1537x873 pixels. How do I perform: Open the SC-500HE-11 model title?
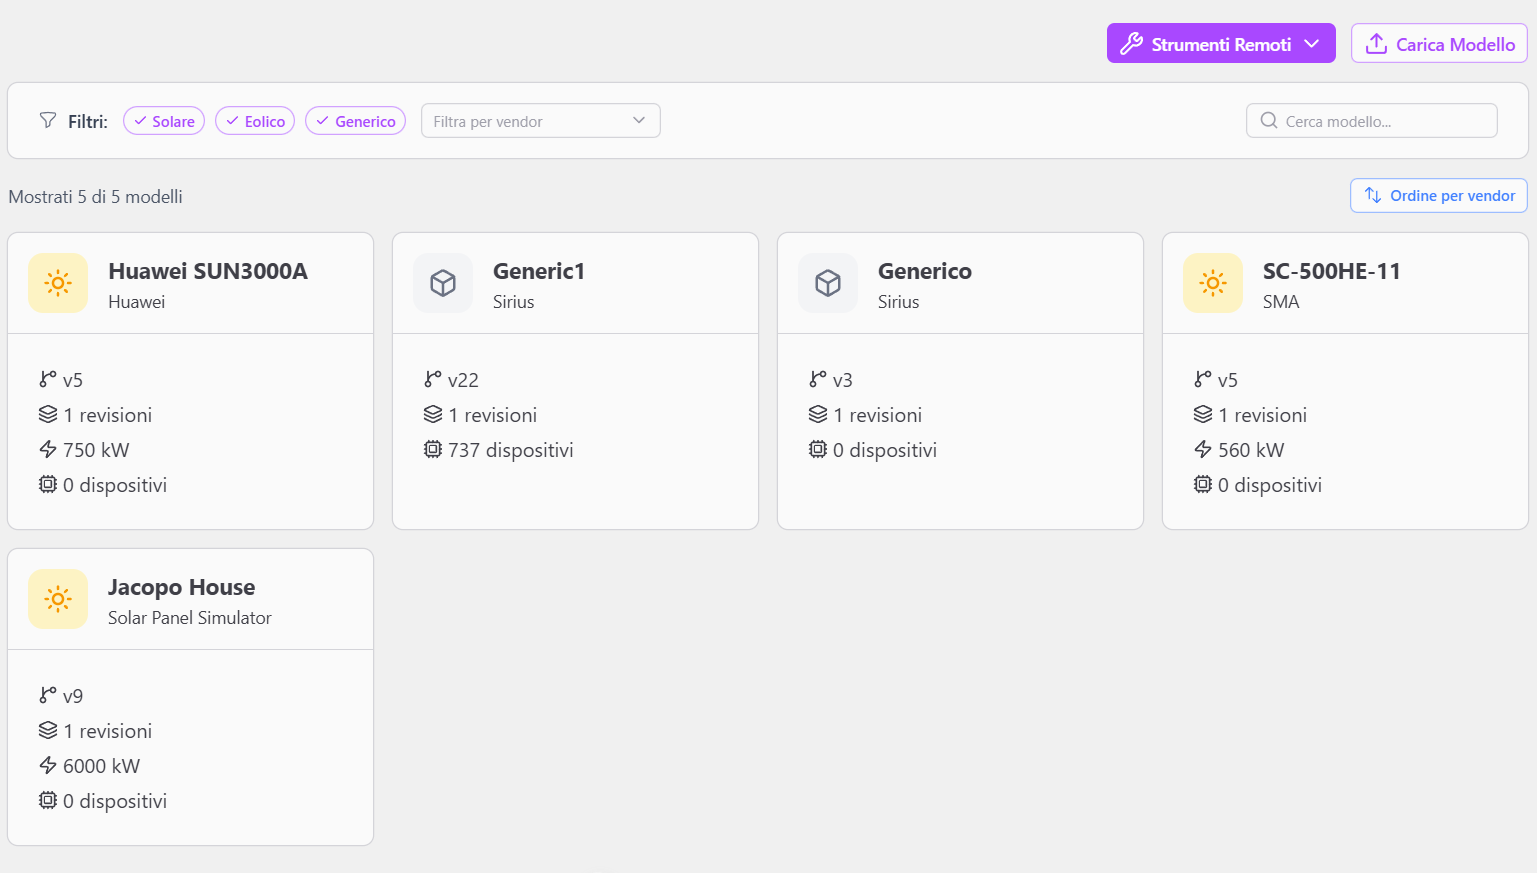1331,271
